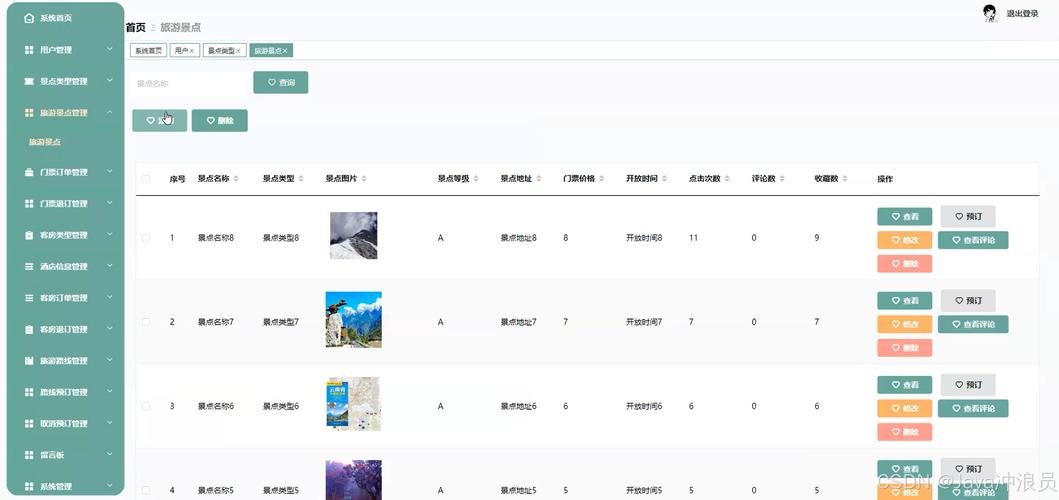Viewport: 1059px width, 500px height.
Task: Click the chart icon beside 旅游路线管理
Action: tap(29, 361)
